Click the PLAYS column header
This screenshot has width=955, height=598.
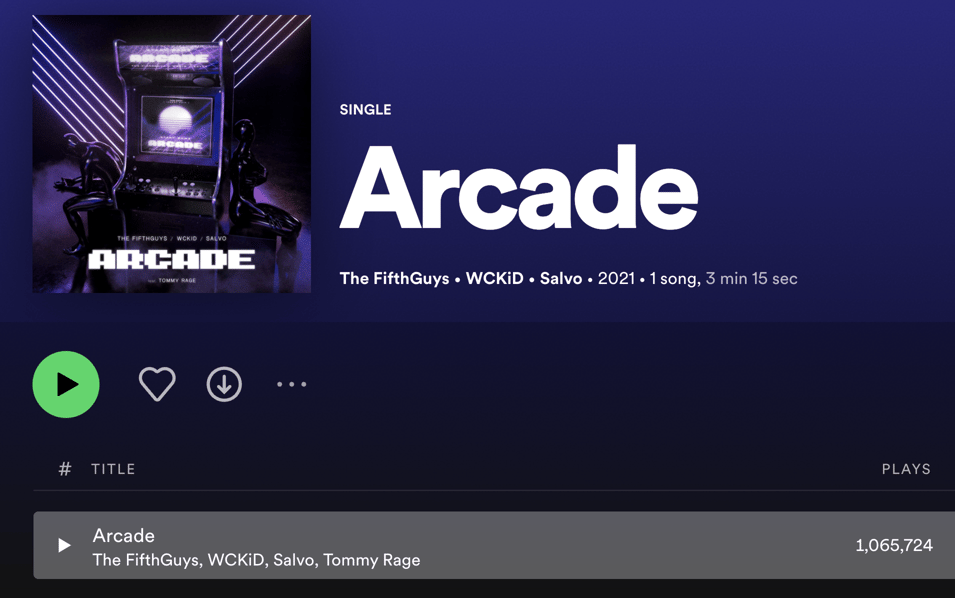tap(906, 469)
